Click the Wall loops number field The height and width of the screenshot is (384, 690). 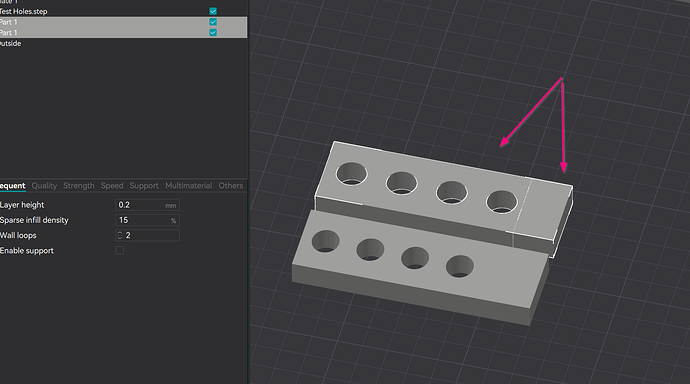click(x=147, y=235)
